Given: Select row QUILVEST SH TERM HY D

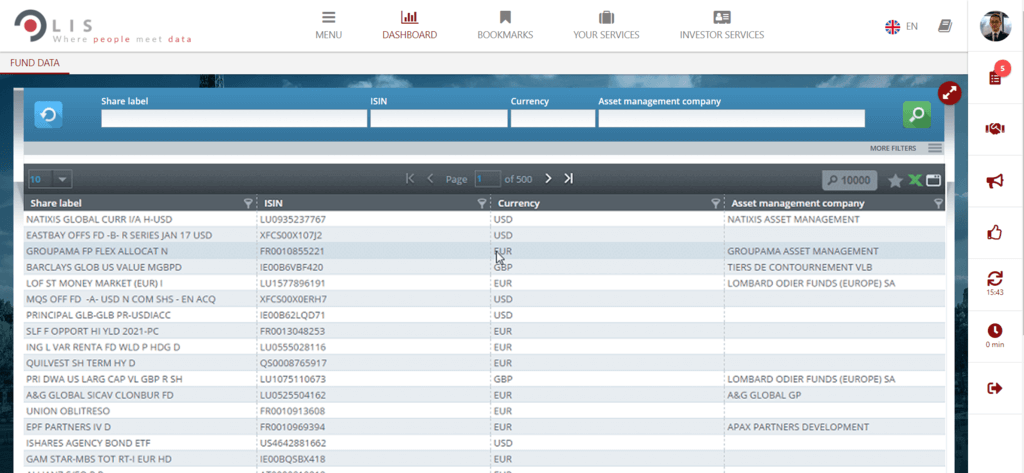Looking at the screenshot, I should pyautogui.click(x=485, y=363).
